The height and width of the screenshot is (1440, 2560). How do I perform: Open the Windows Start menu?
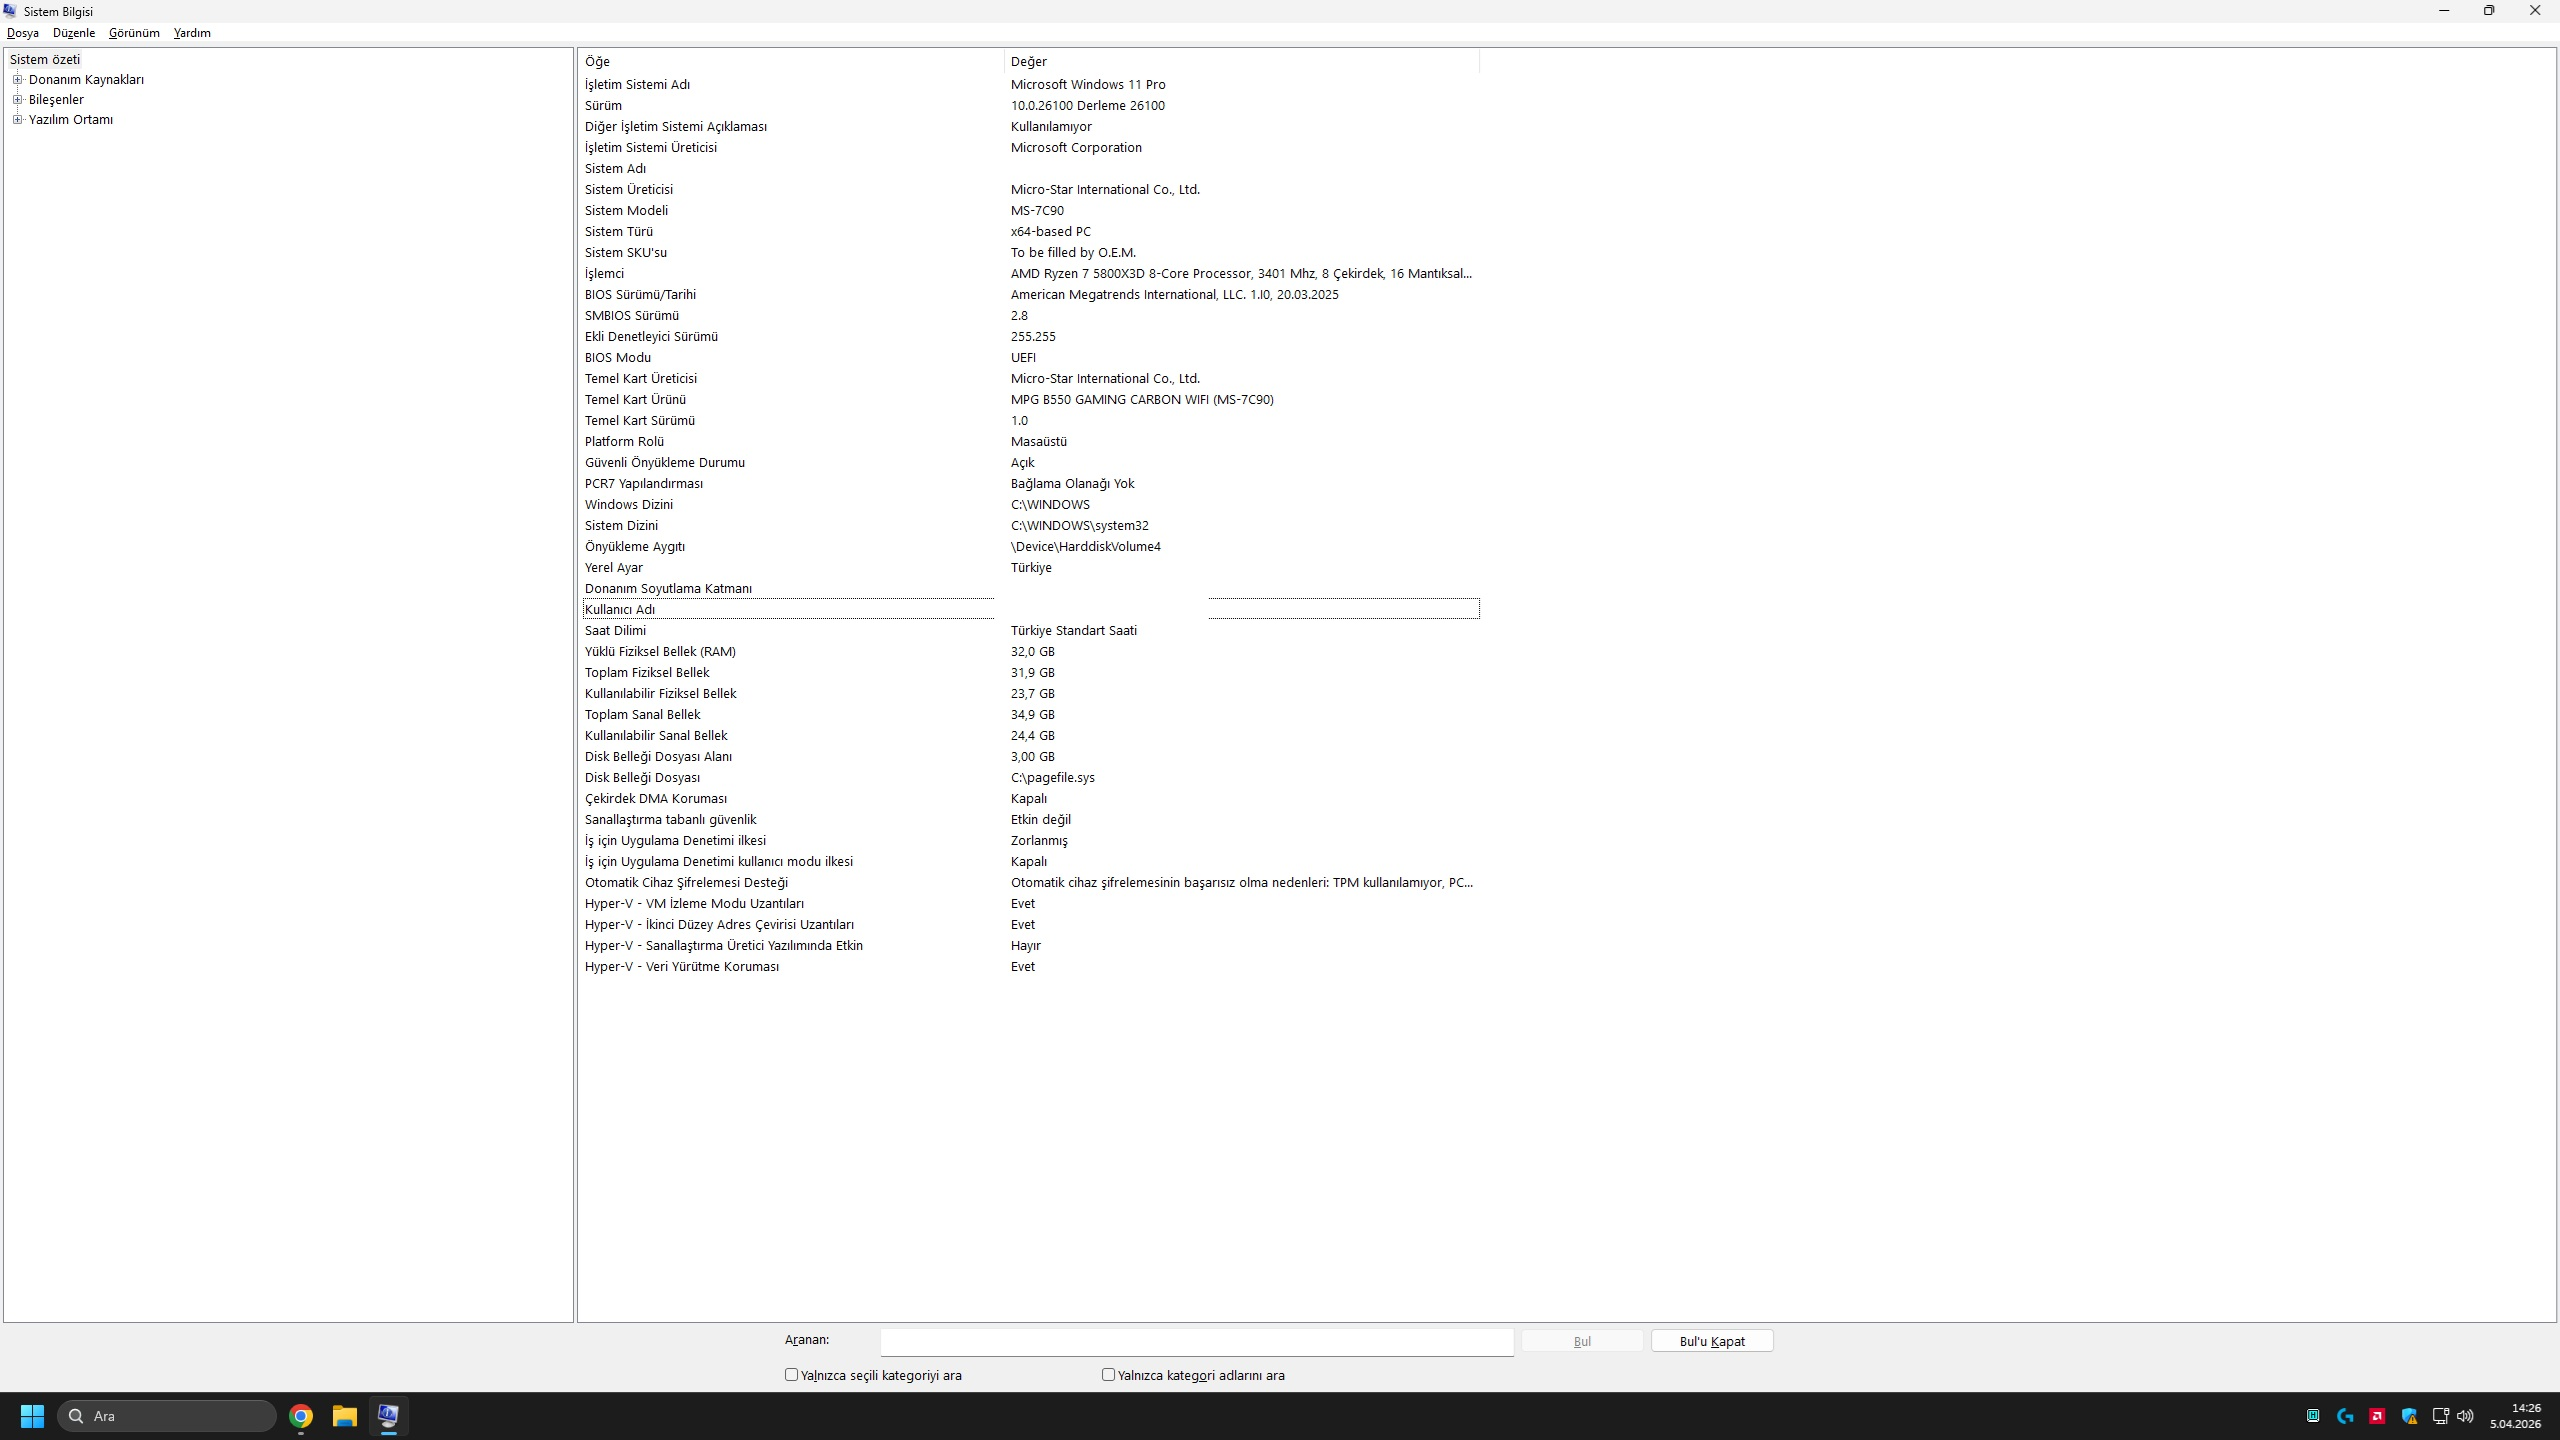point(32,1416)
